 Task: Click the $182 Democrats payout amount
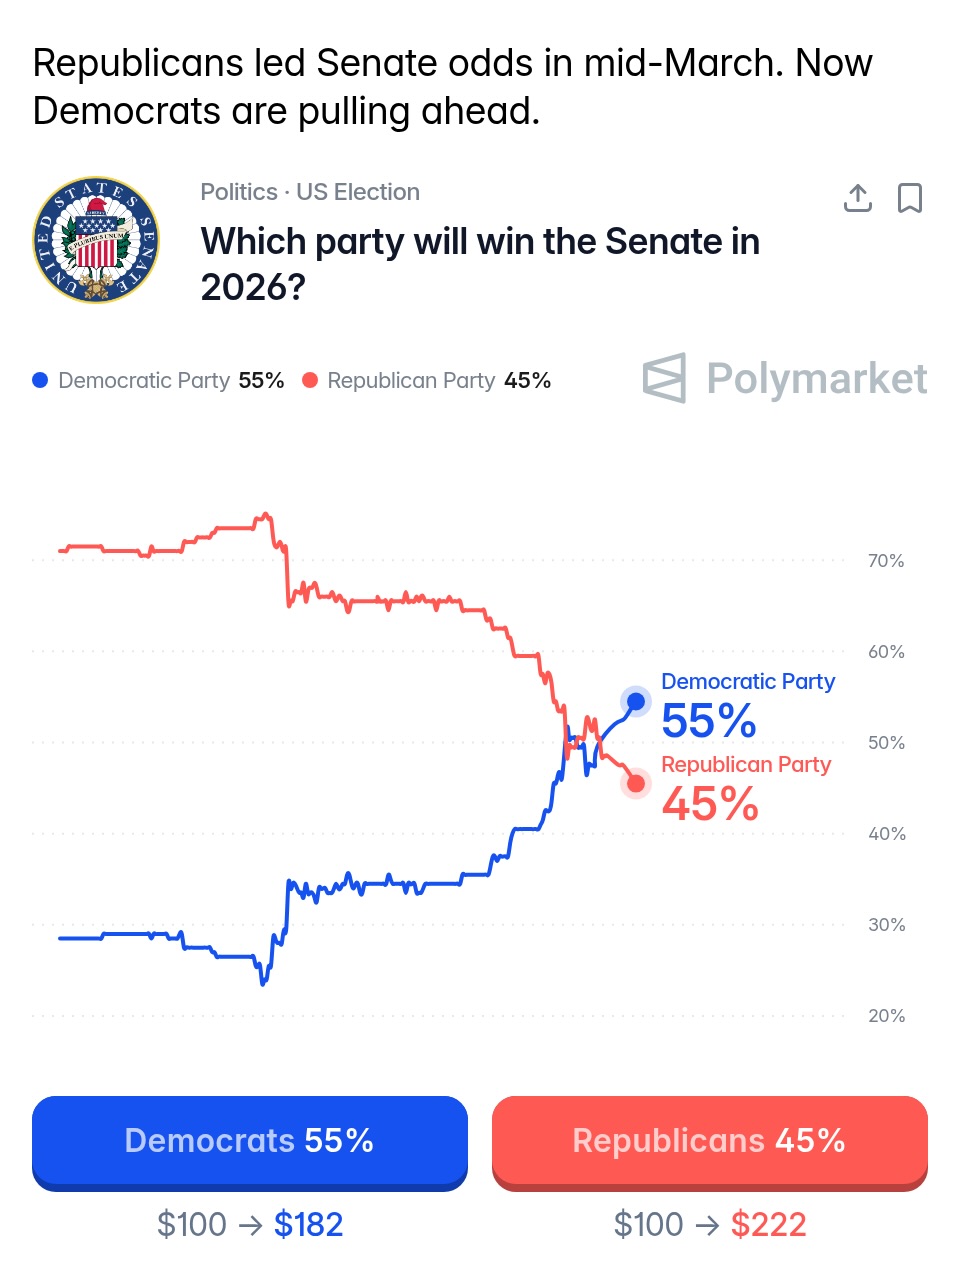click(308, 1224)
